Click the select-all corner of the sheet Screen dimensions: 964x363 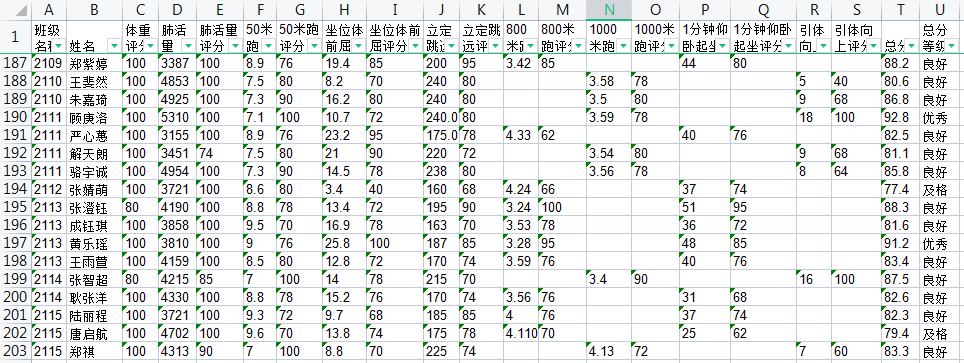coord(15,9)
